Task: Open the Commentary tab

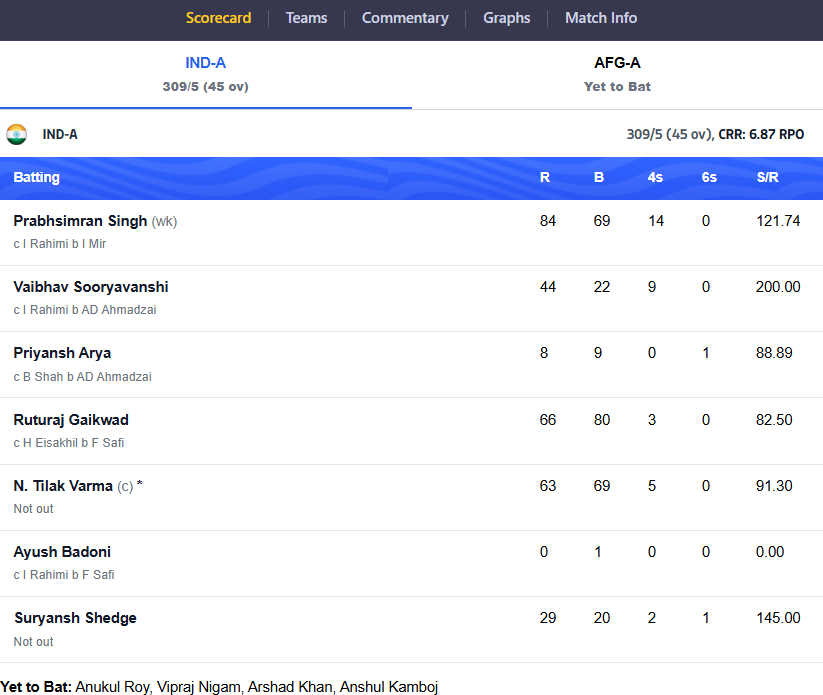Action: coord(405,18)
